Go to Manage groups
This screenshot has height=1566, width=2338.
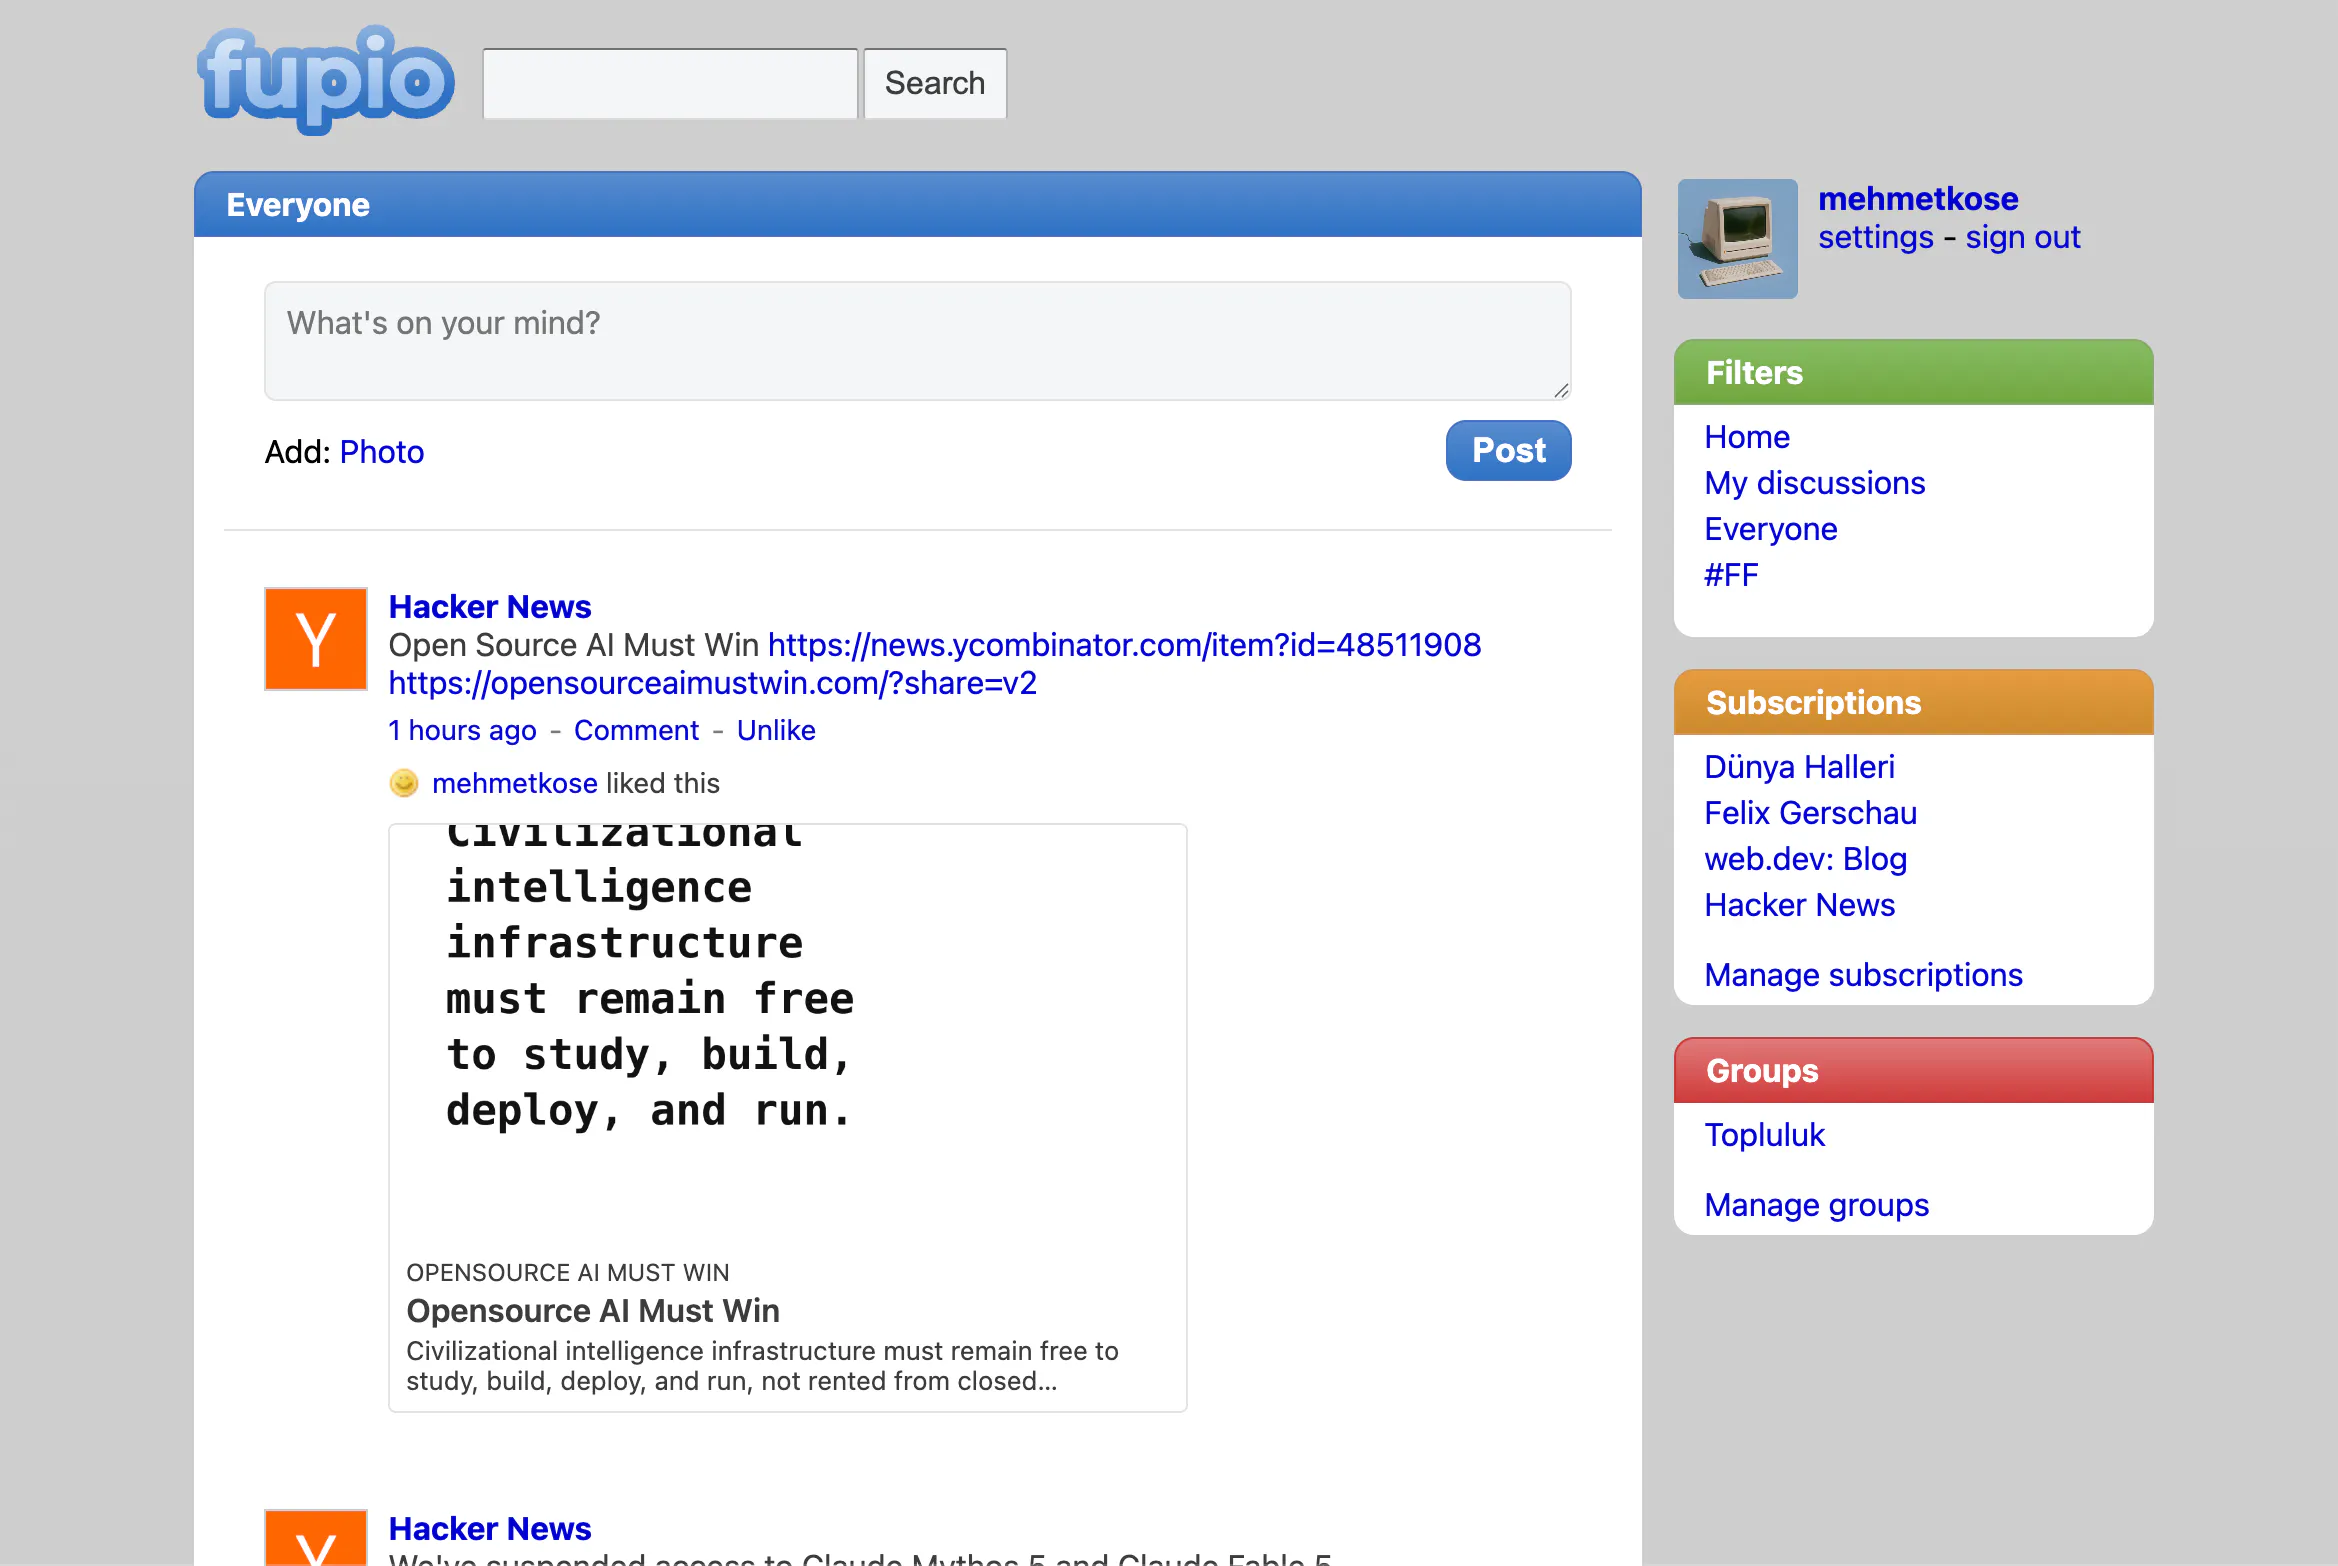tap(1817, 1205)
